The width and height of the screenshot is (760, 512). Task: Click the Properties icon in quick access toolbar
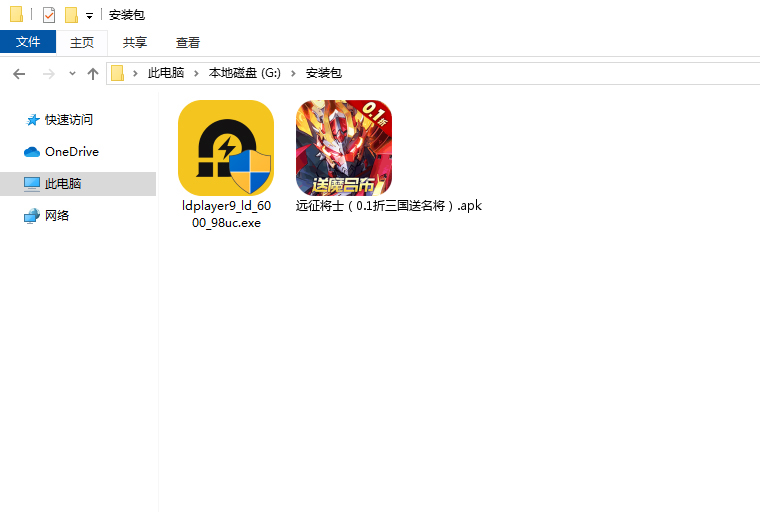coord(49,15)
